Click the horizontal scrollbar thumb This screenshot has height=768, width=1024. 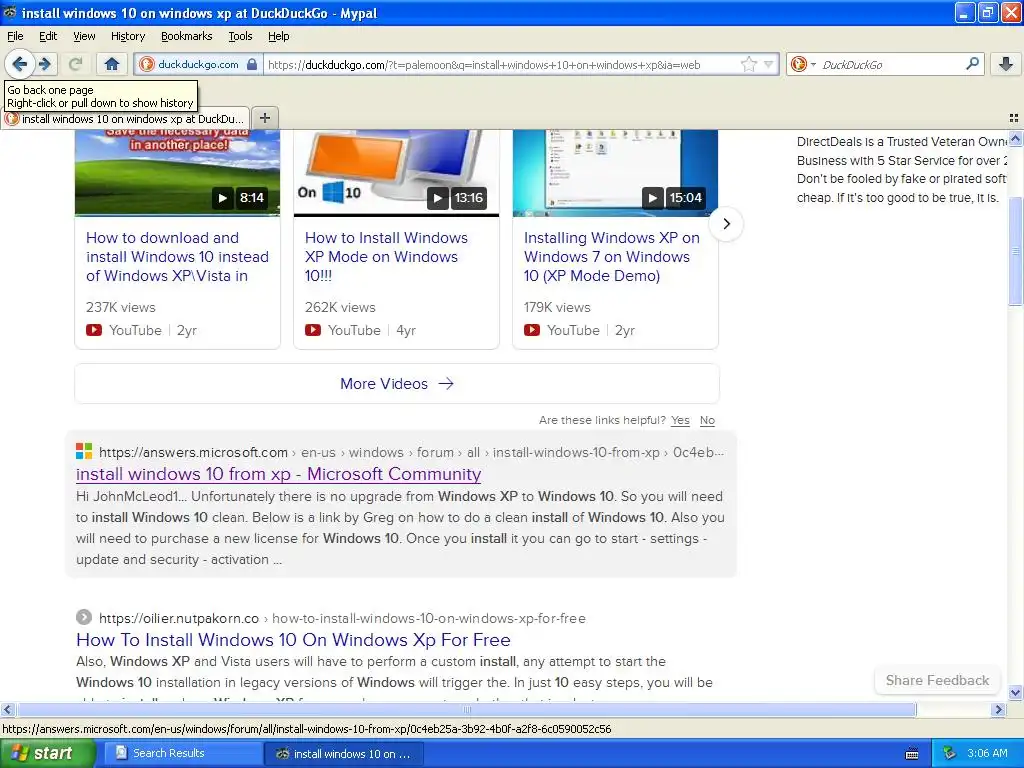pyautogui.click(x=466, y=709)
